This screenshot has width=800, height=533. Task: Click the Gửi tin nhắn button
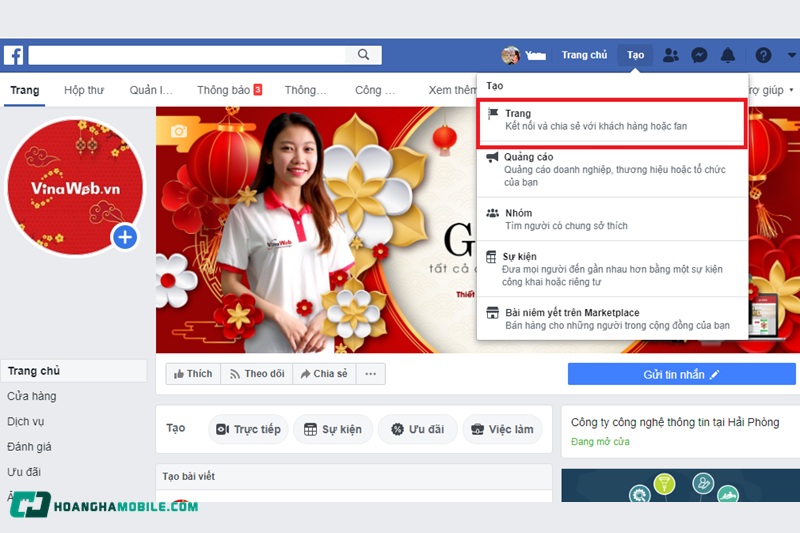pyautogui.click(x=681, y=374)
